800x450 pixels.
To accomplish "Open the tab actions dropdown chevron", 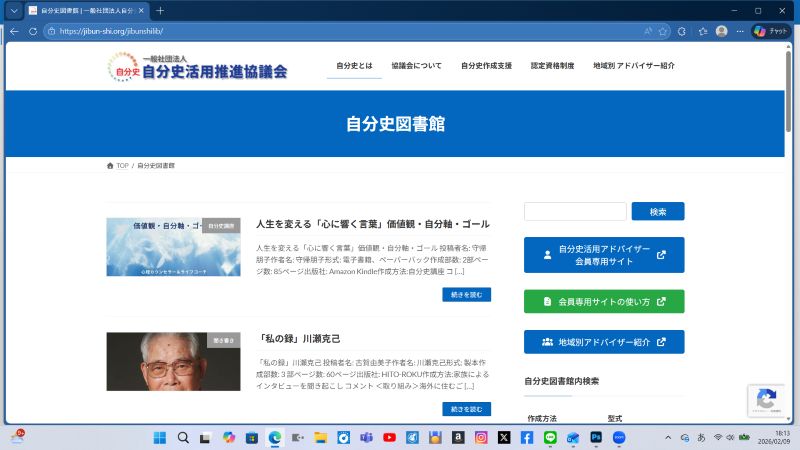I will 14,10.
